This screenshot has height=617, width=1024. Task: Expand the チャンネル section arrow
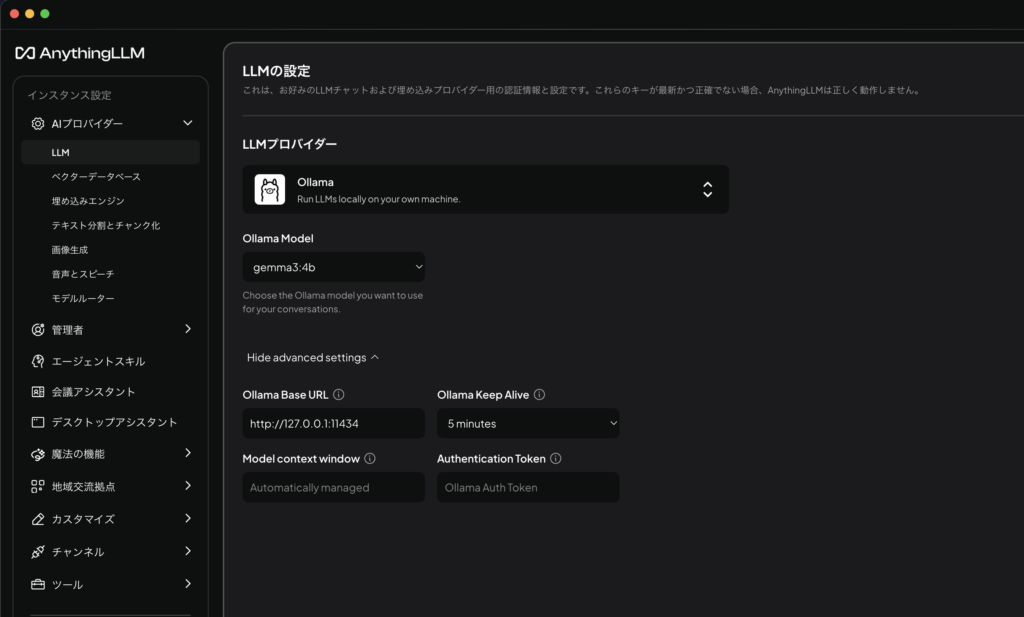coord(188,550)
